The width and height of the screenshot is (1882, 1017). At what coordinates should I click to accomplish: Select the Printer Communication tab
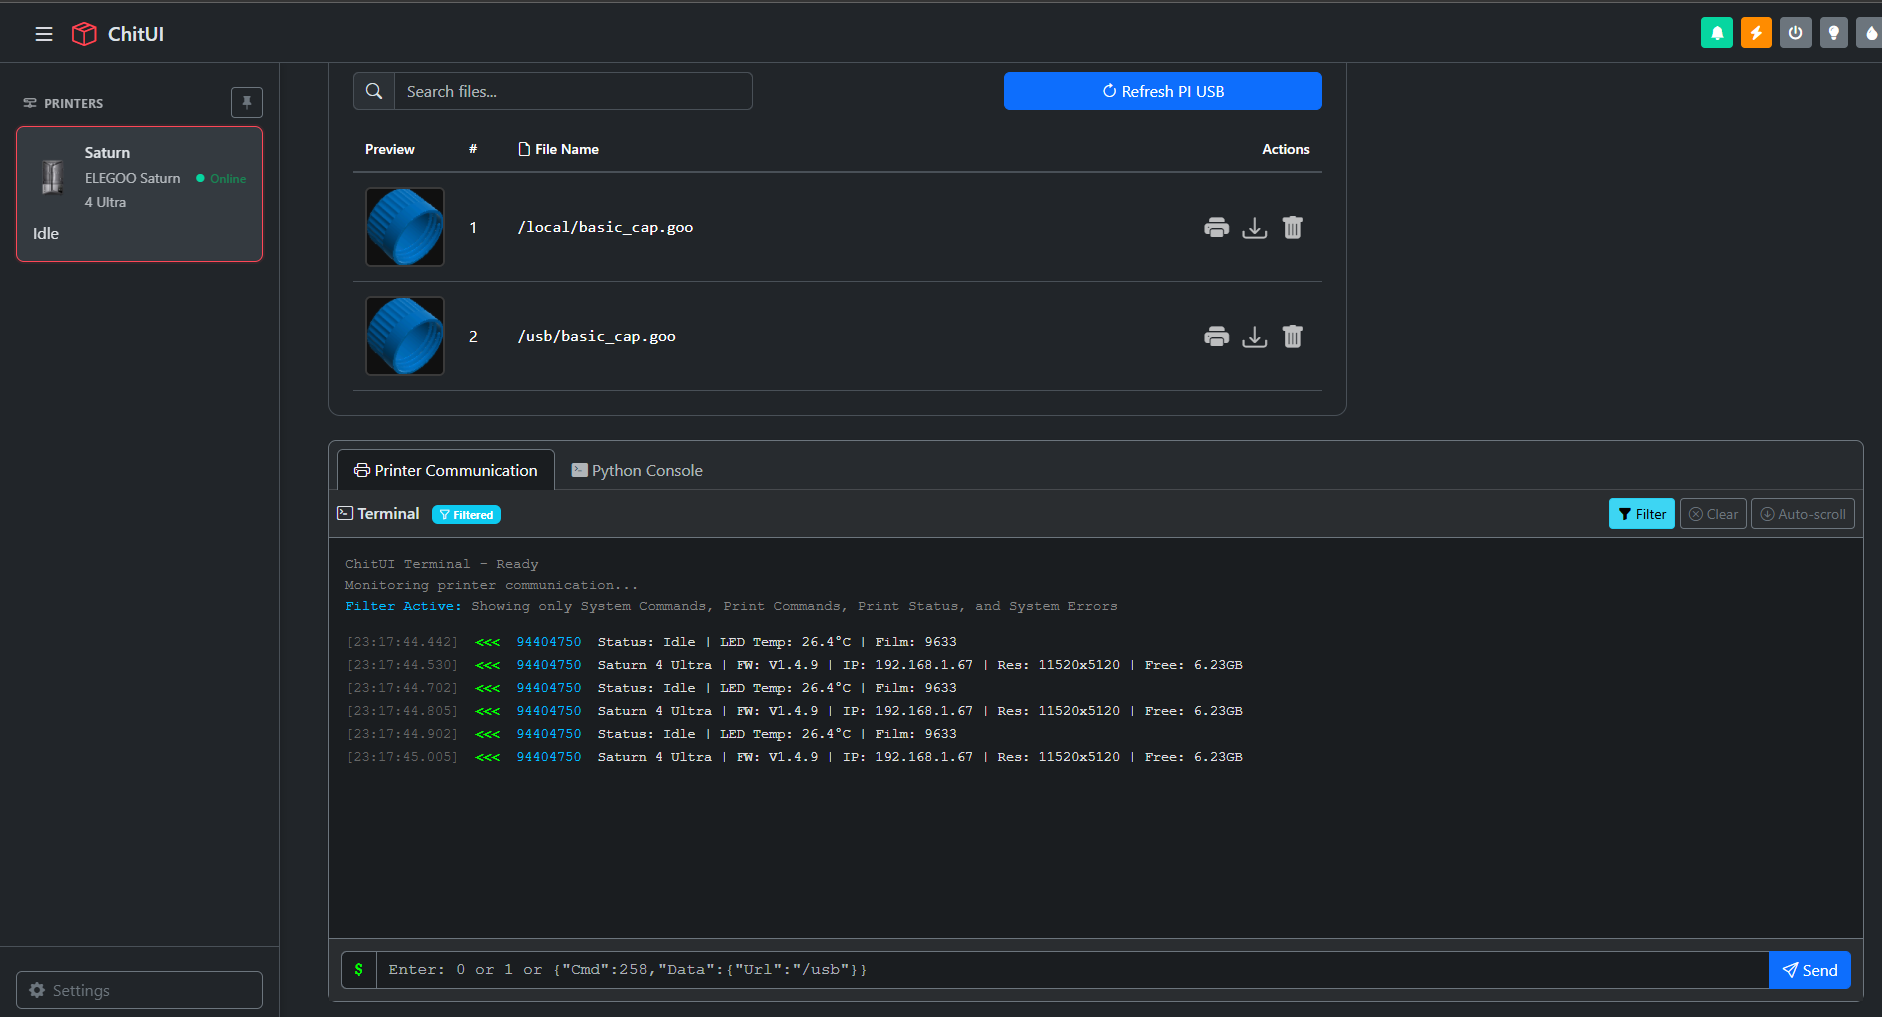tap(444, 470)
